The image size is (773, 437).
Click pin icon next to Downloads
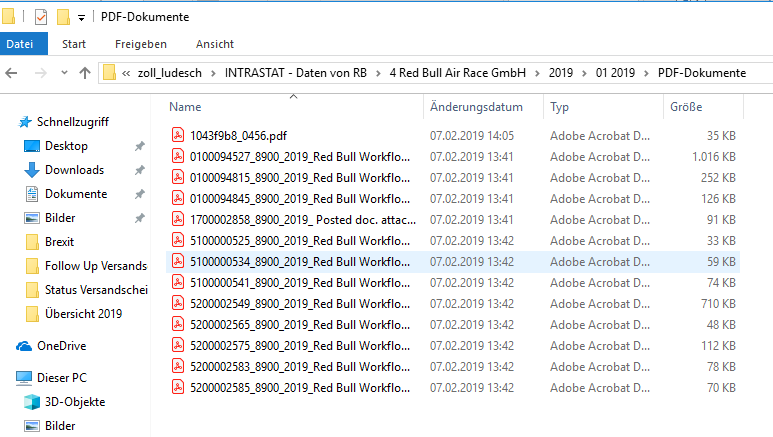coord(140,170)
